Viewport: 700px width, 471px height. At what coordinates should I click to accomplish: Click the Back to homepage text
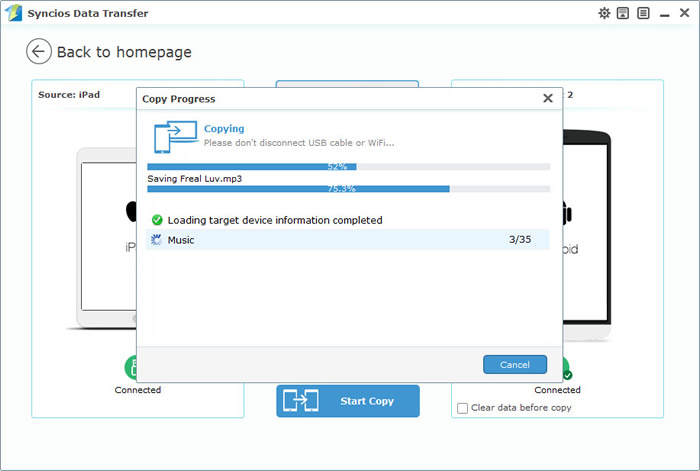124,52
